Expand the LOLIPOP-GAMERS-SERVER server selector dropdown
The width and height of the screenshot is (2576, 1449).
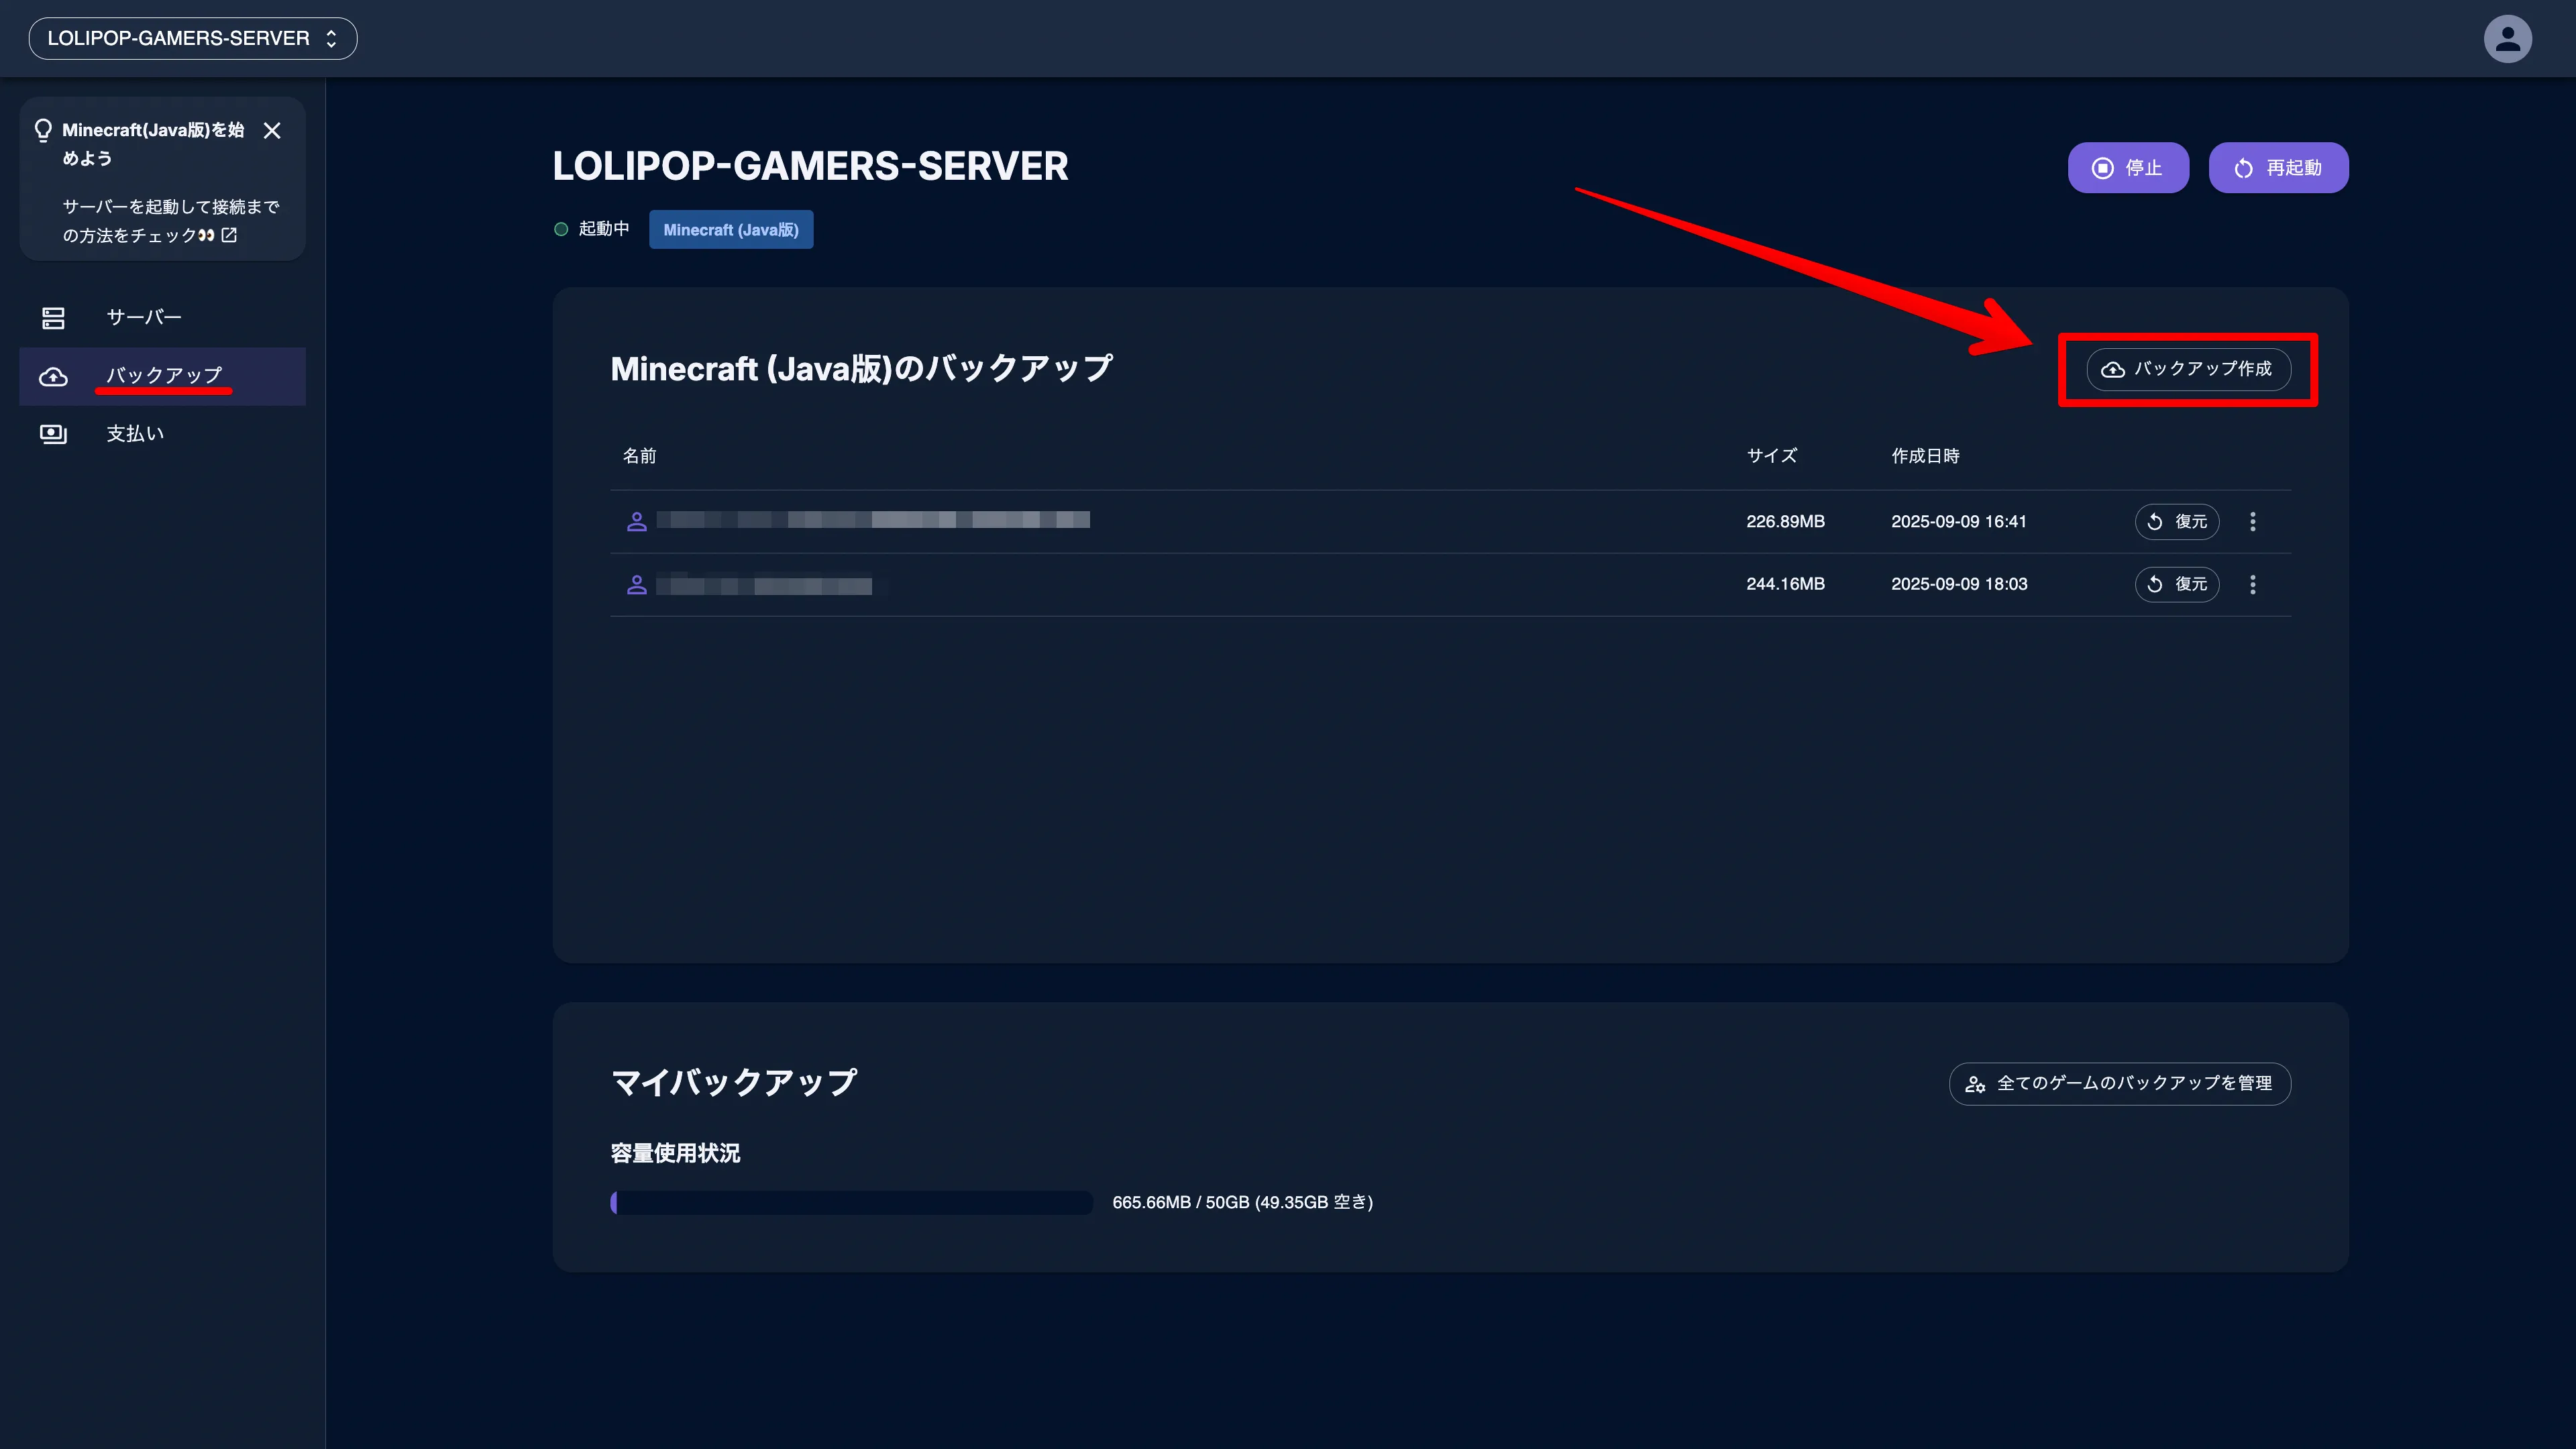[192, 39]
